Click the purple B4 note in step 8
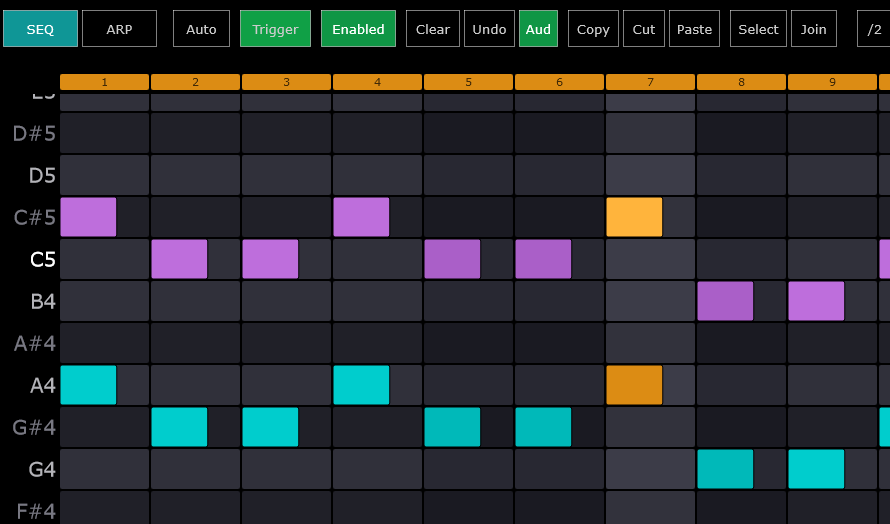Screen dimensions: 890x524 tap(725, 301)
